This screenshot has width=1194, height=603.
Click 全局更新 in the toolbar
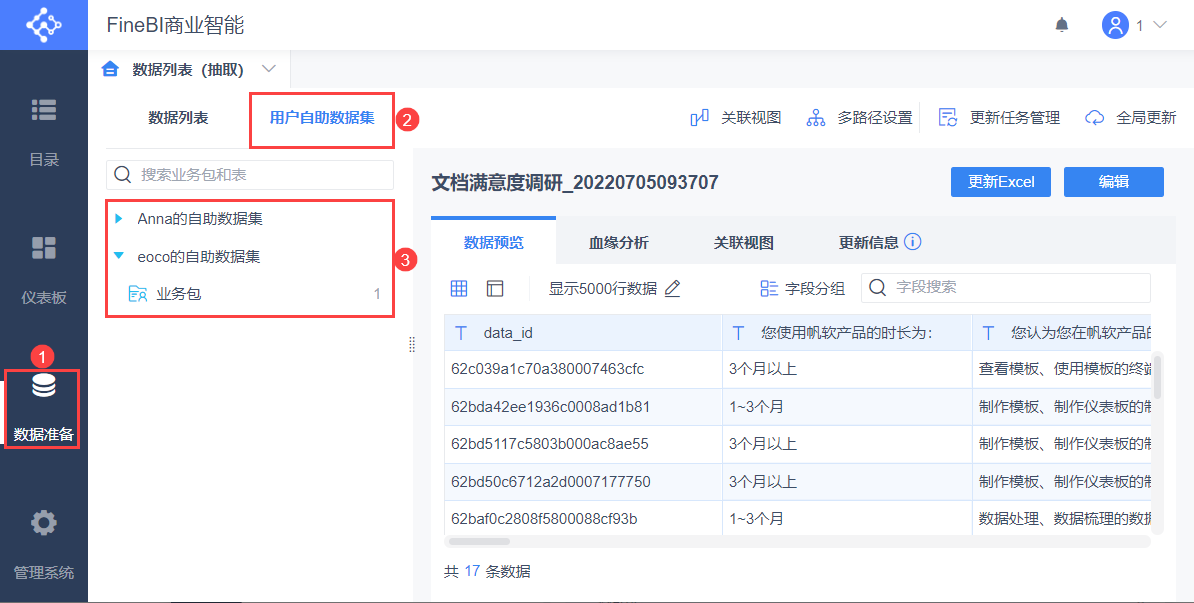[x=1131, y=118]
